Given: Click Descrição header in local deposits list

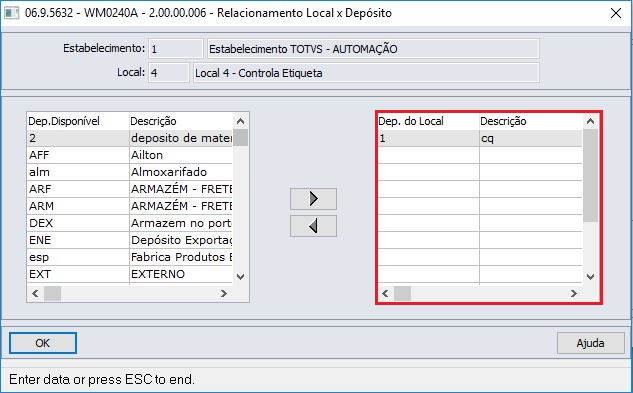Looking at the screenshot, I should [x=531, y=121].
